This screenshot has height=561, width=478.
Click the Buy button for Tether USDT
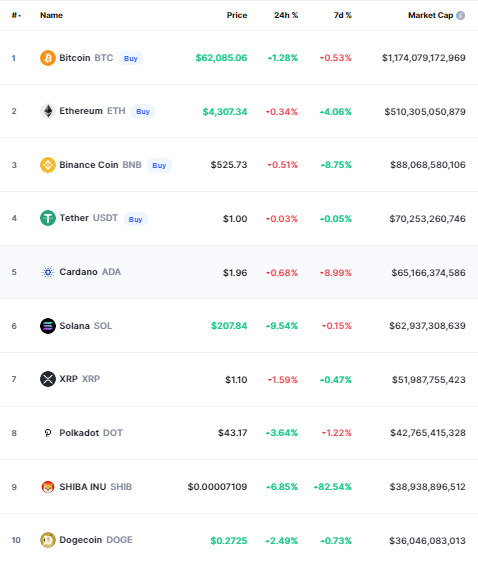tap(136, 219)
